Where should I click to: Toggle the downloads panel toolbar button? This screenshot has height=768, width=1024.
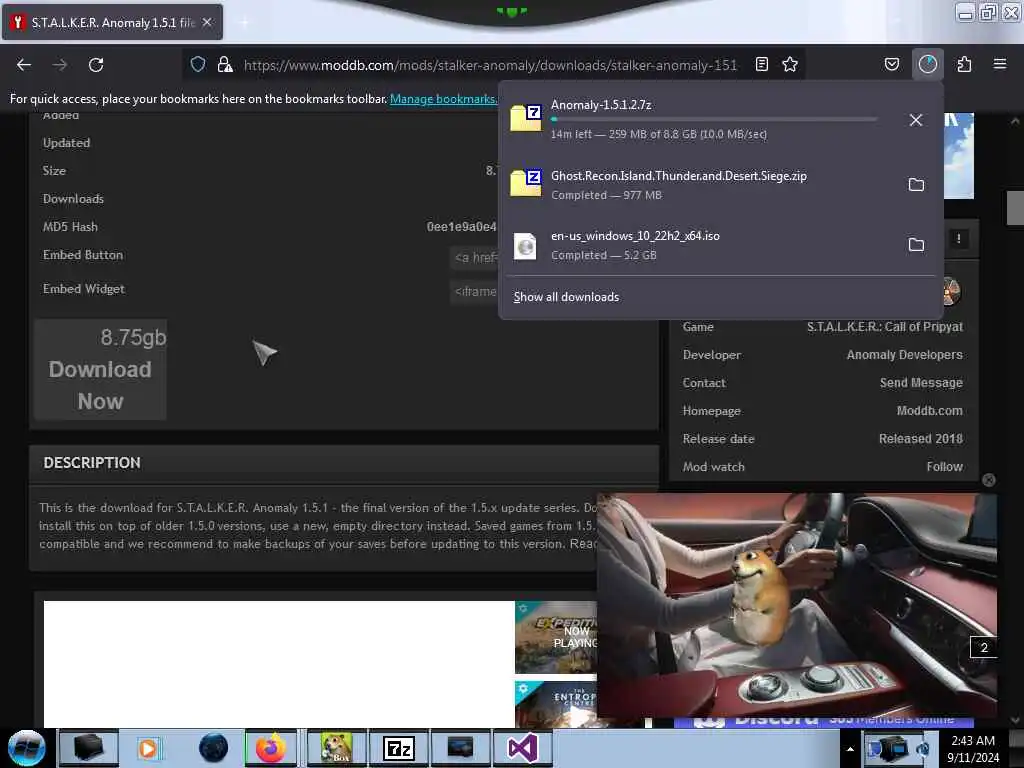(x=927, y=64)
